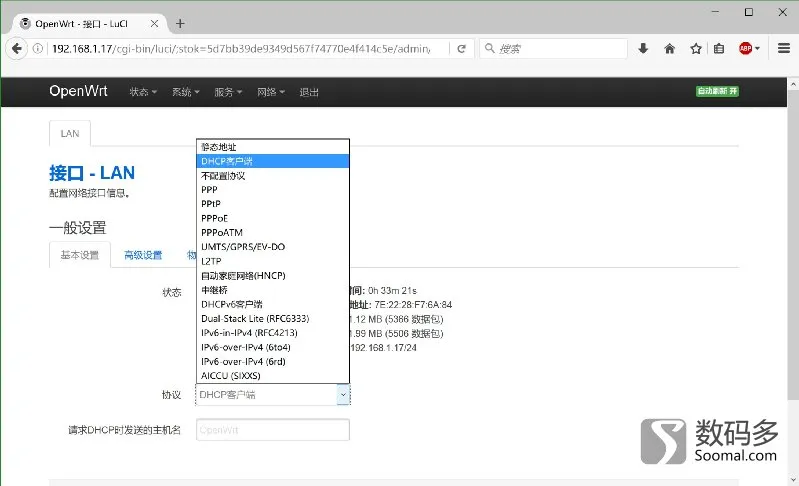Select IPv6-in-IPv4 (RFC4213) option
This screenshot has width=799, height=486.
(x=273, y=333)
